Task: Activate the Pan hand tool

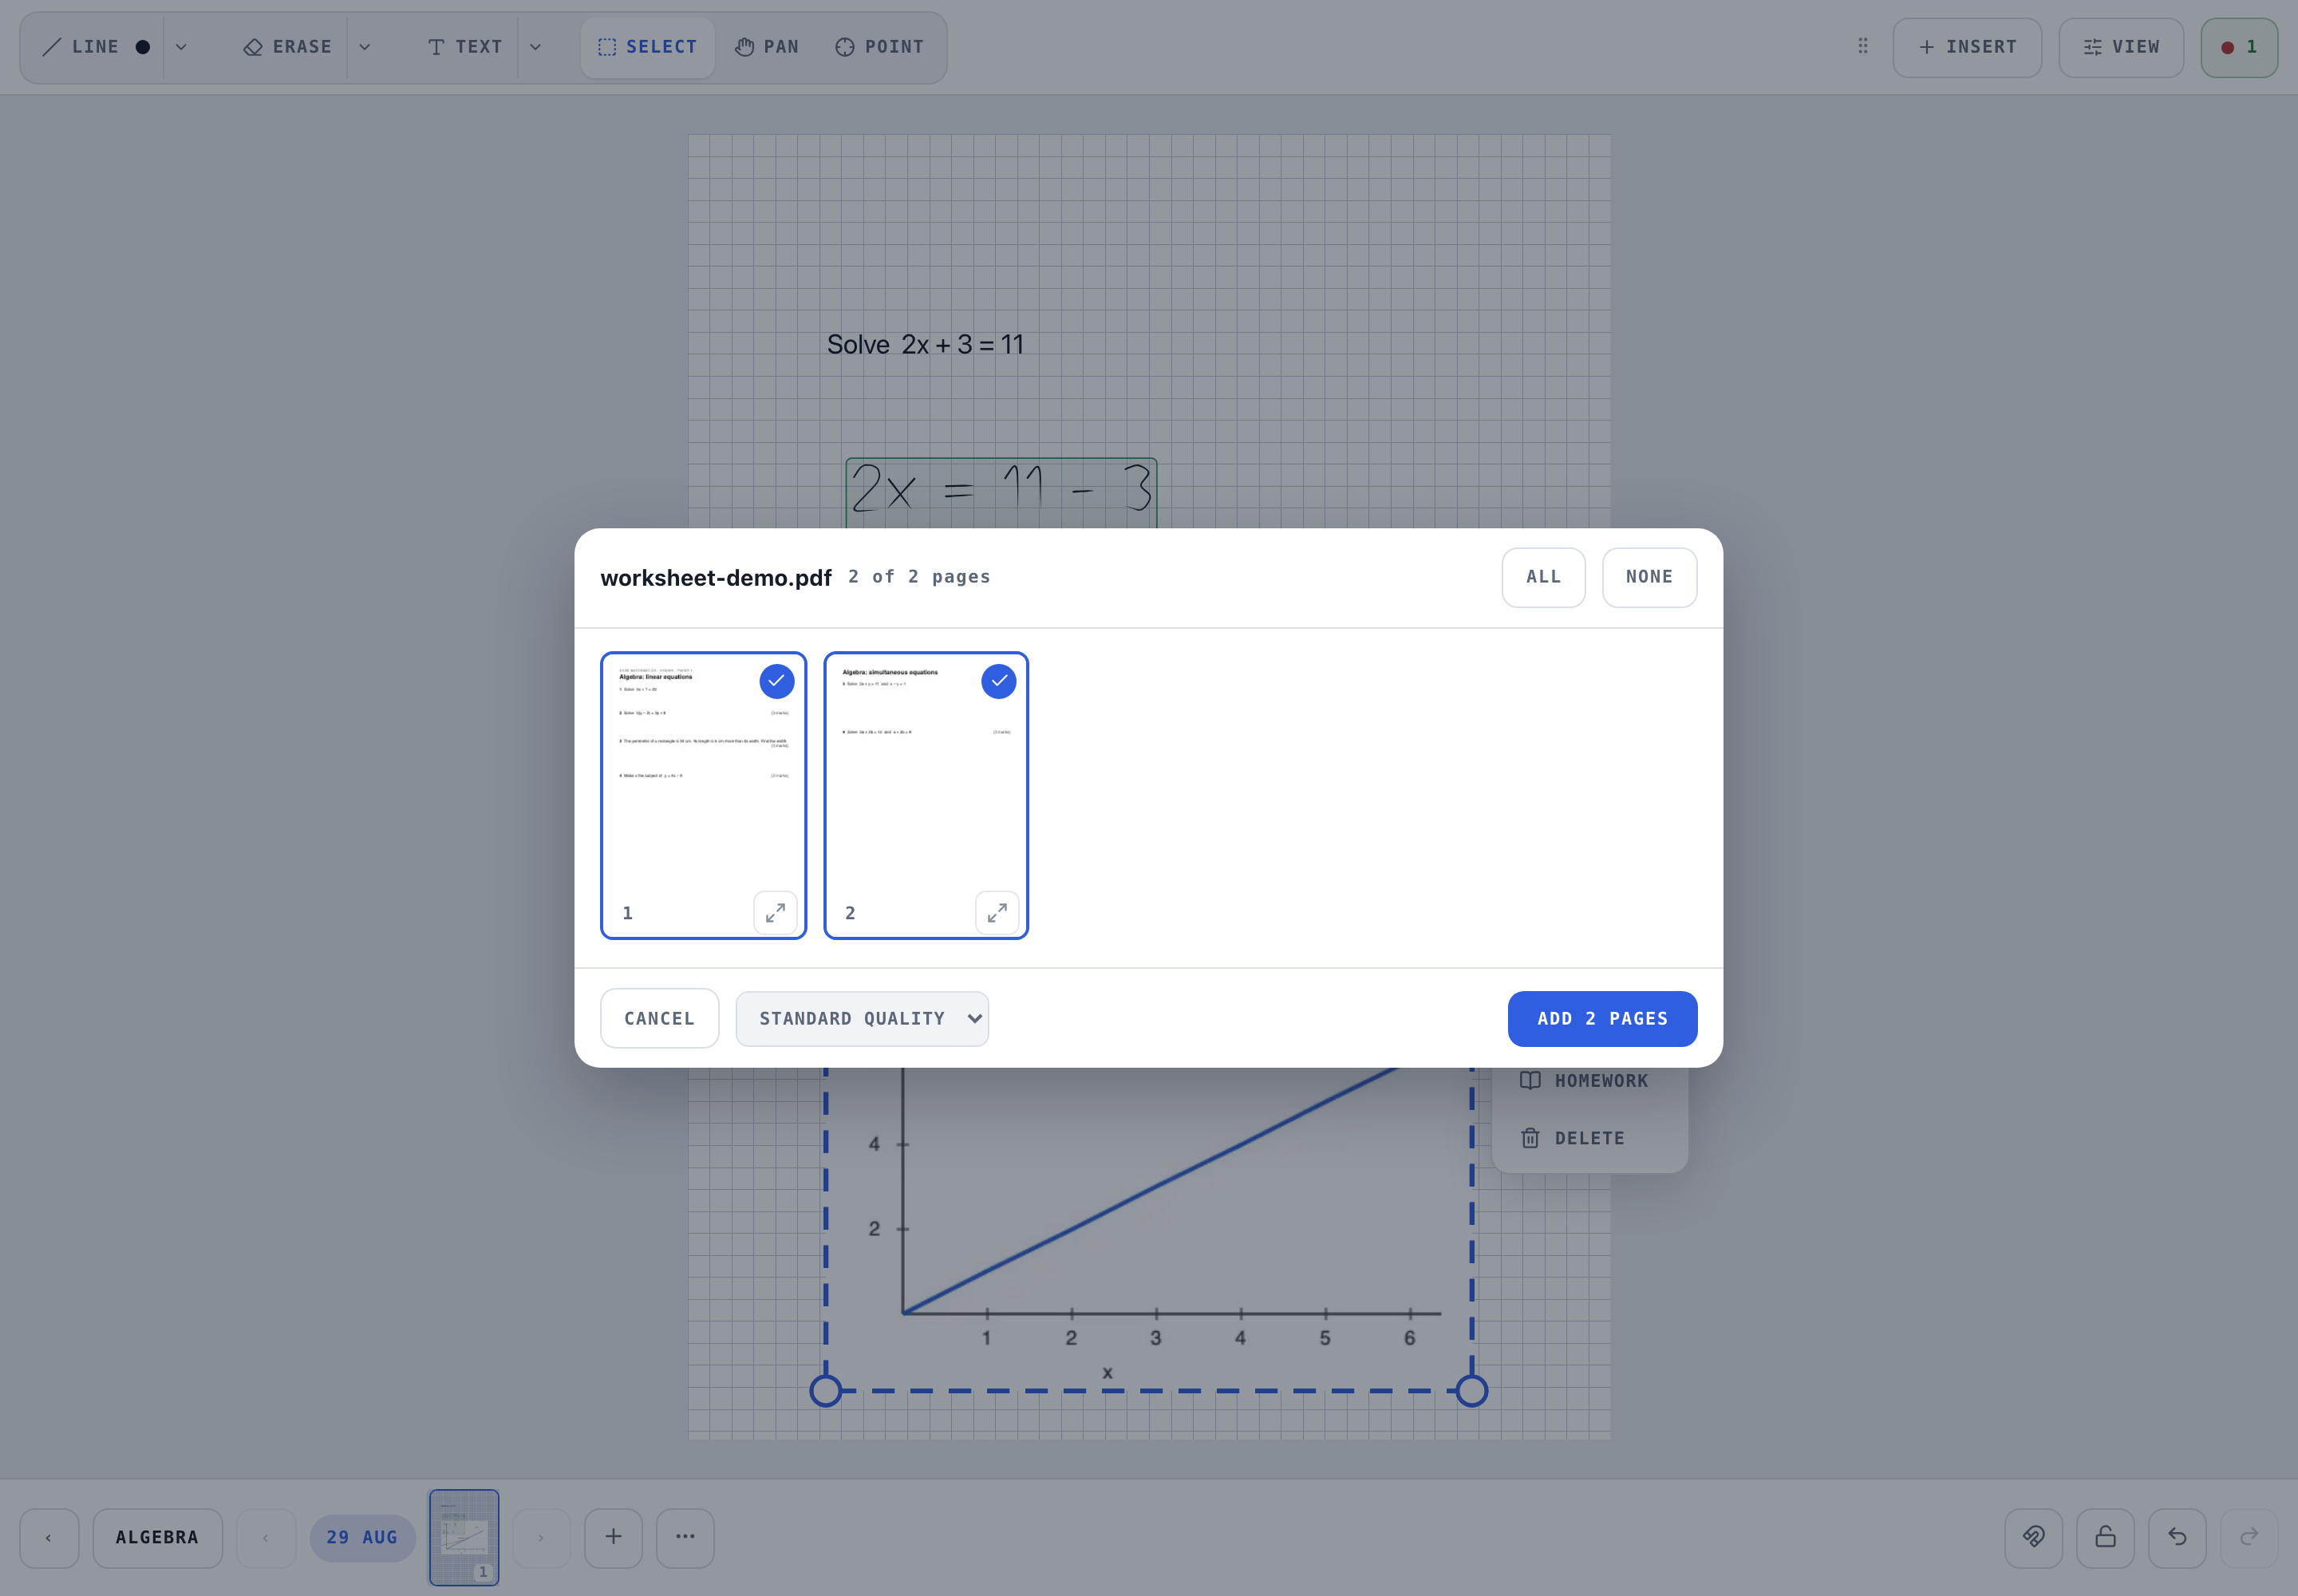Action: point(767,47)
